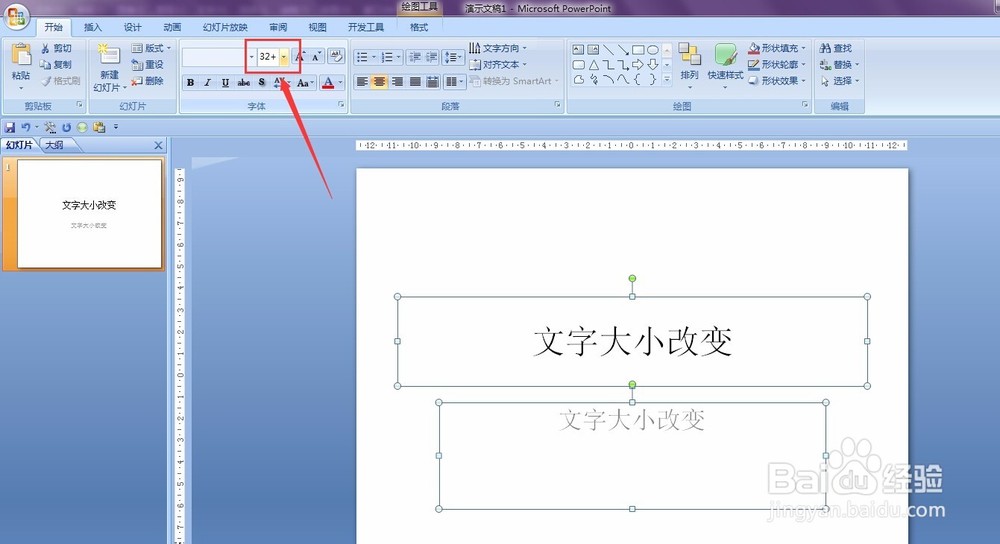Select the Text Box shape icon
The image size is (1000, 544).
pyautogui.click(x=578, y=49)
